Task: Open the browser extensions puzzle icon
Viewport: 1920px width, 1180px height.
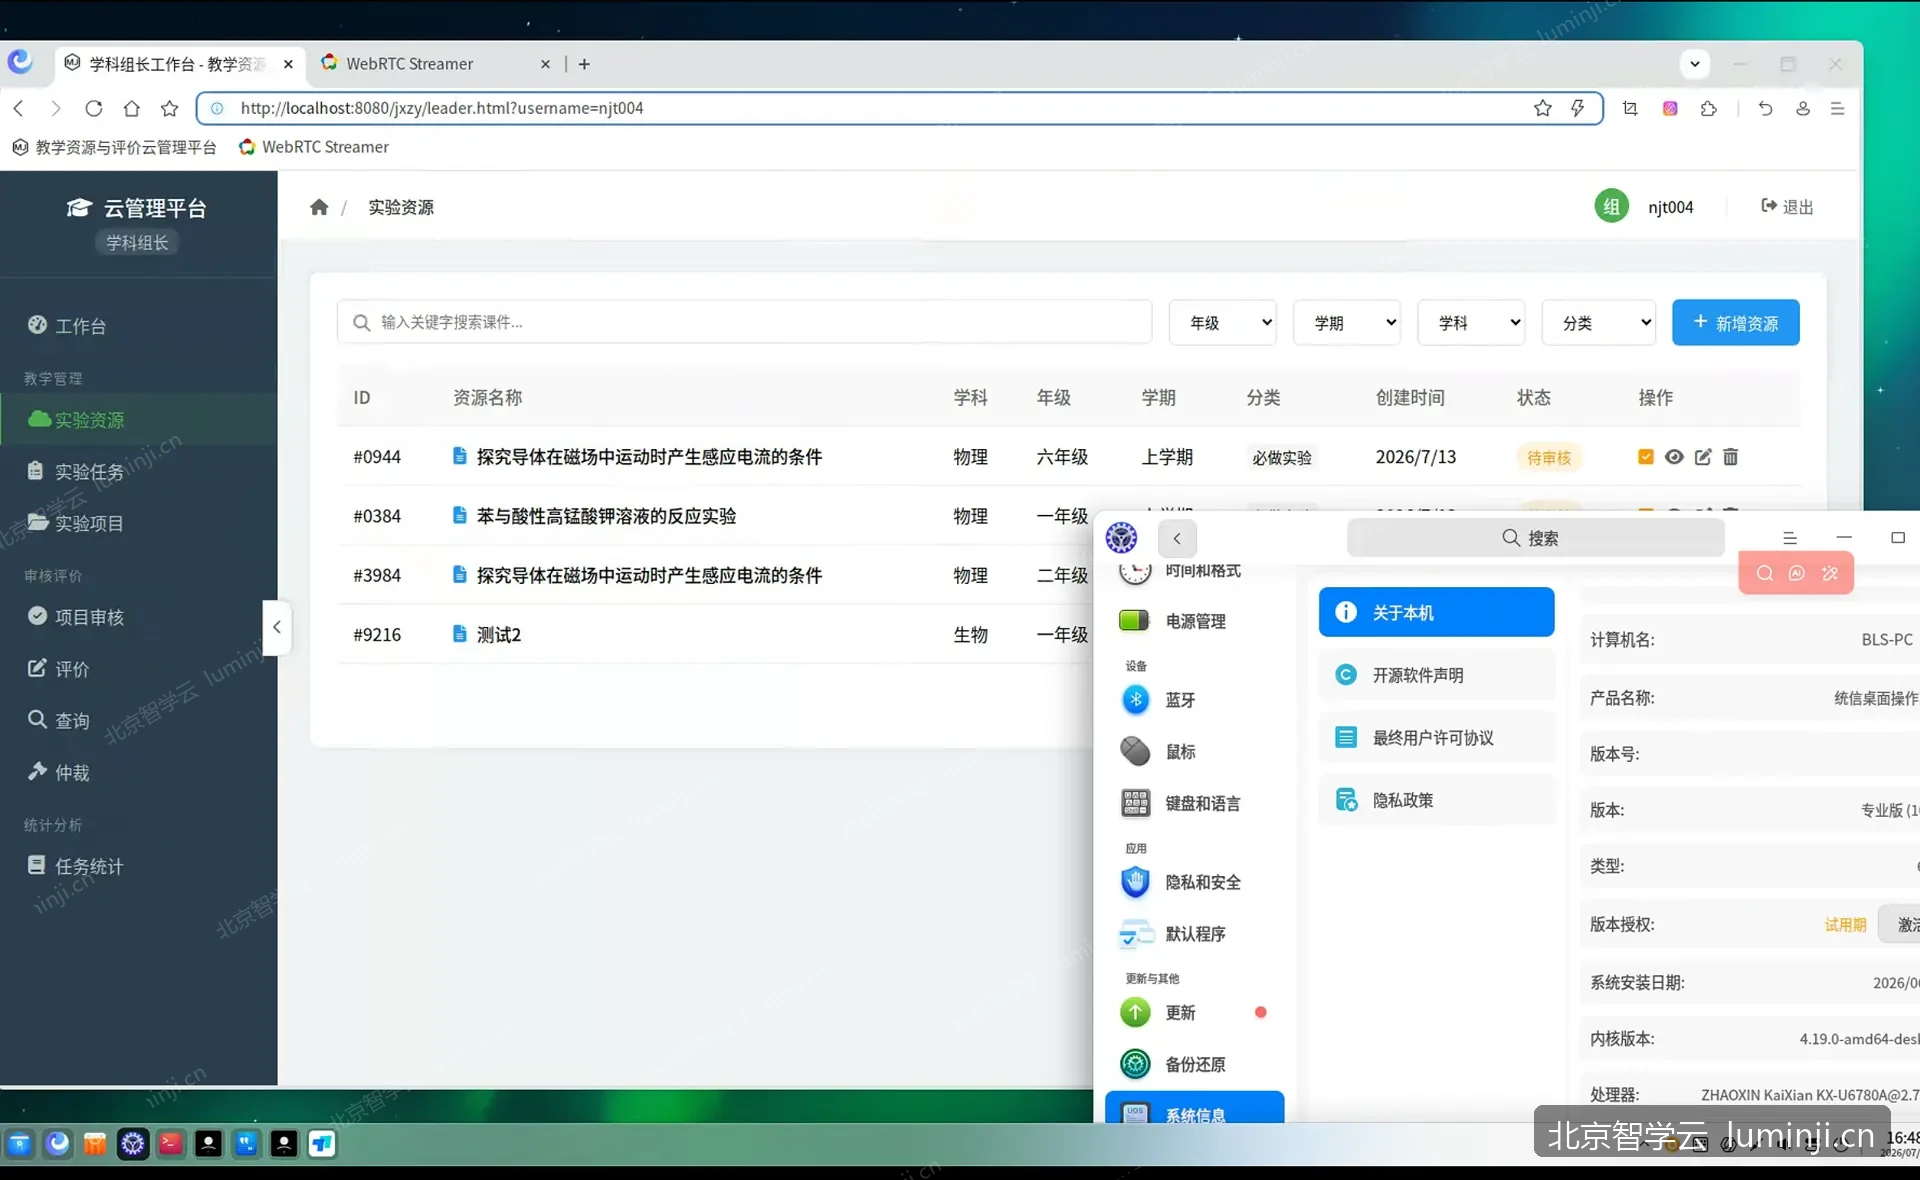Action: click(x=1709, y=108)
